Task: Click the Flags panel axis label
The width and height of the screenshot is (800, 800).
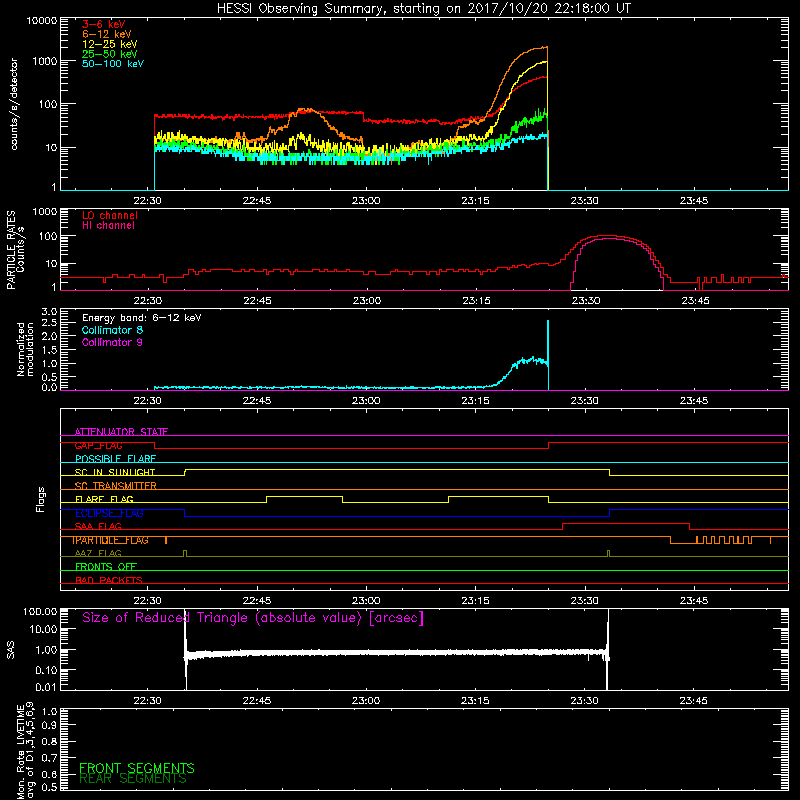Action: [x=41, y=499]
